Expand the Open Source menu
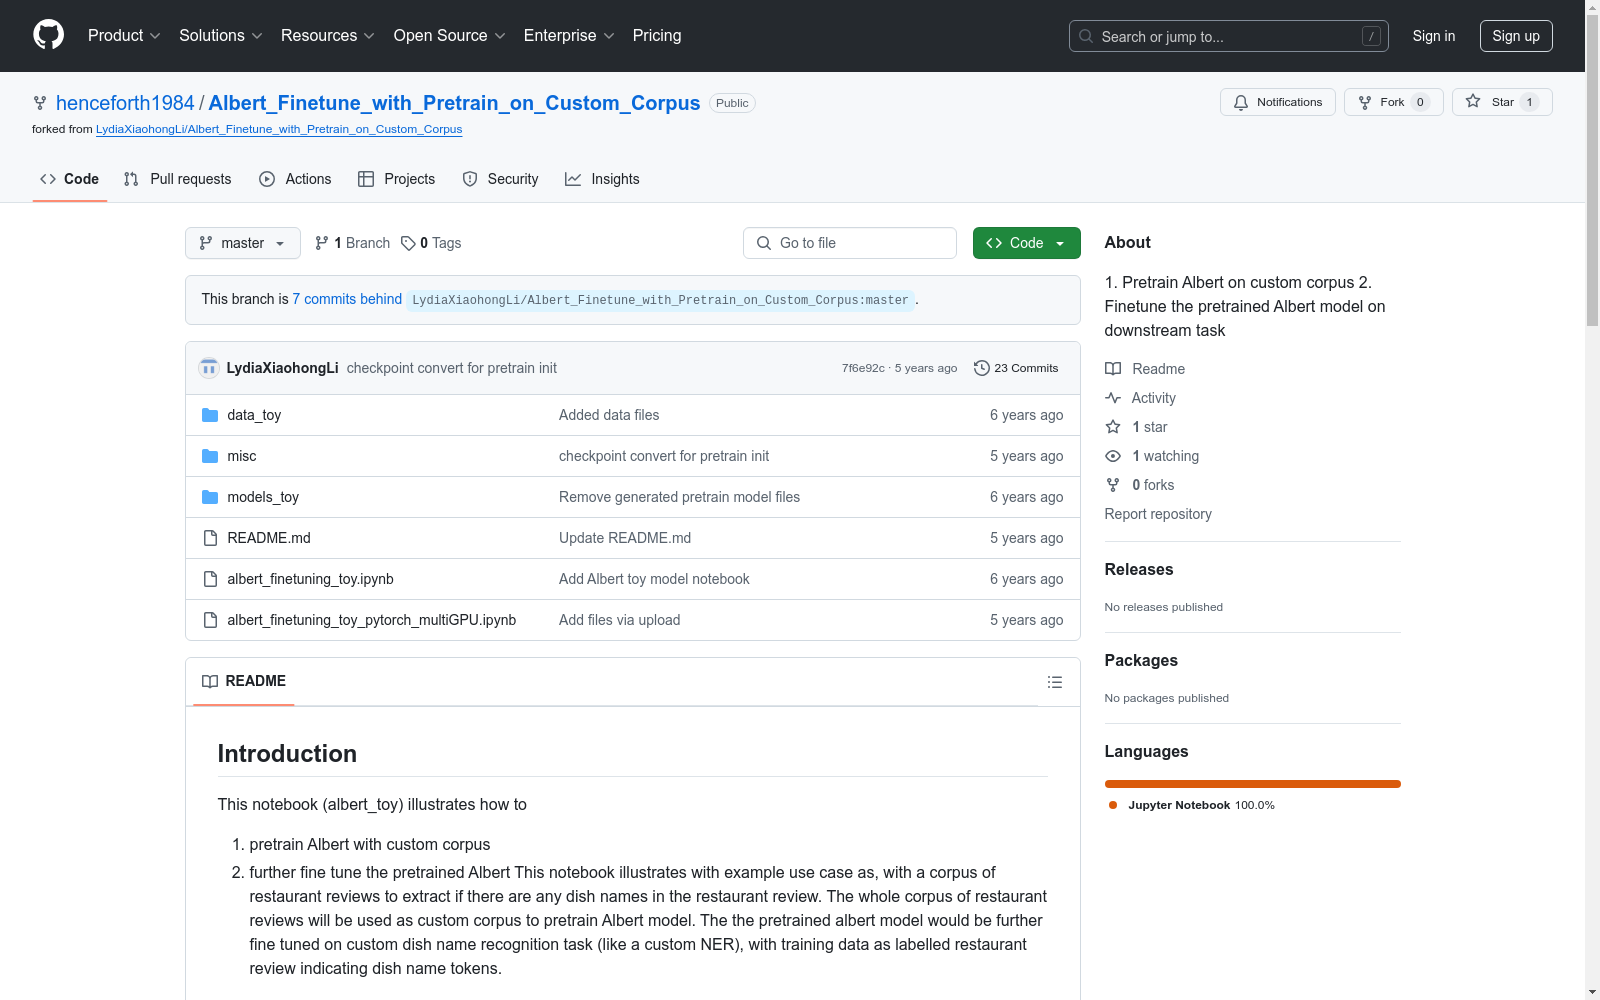Screen dimensions: 1600x1000 [x=450, y=35]
